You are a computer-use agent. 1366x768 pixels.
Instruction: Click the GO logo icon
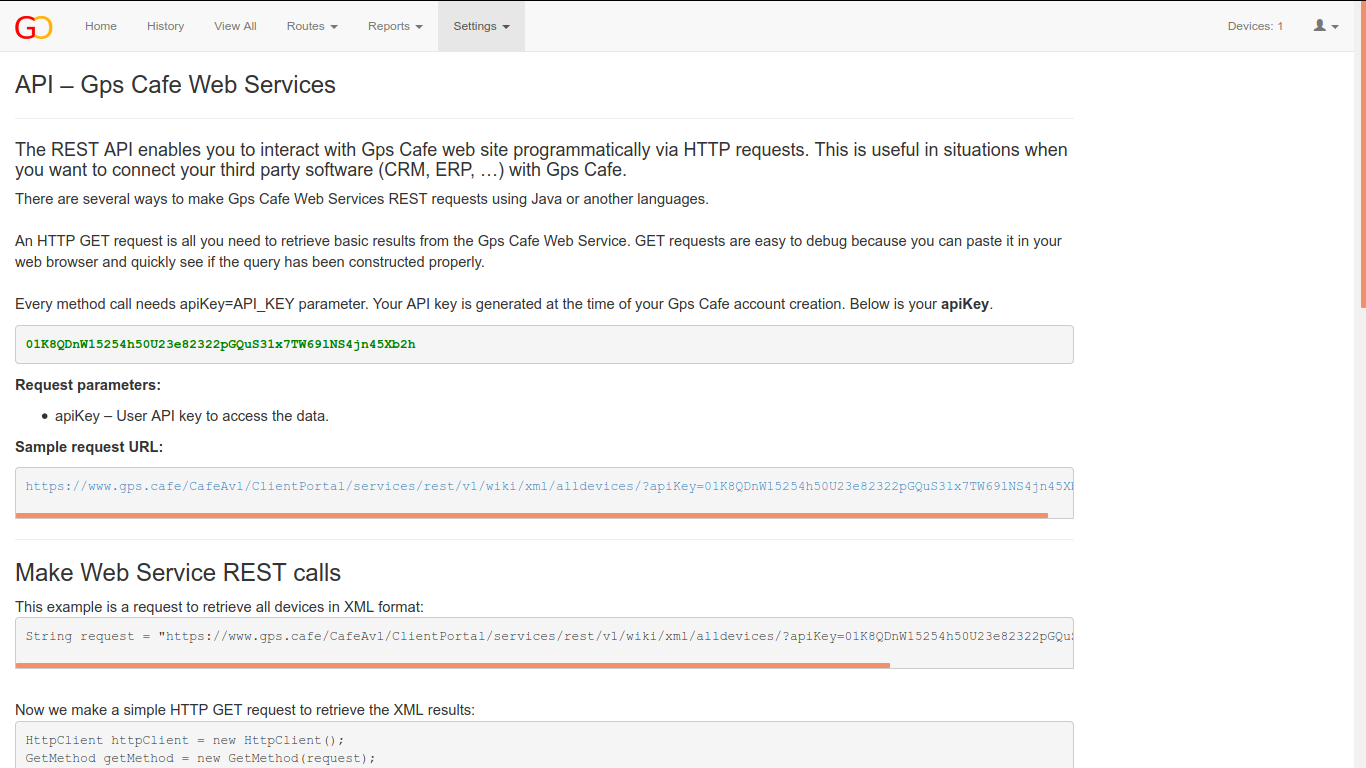tap(33, 27)
